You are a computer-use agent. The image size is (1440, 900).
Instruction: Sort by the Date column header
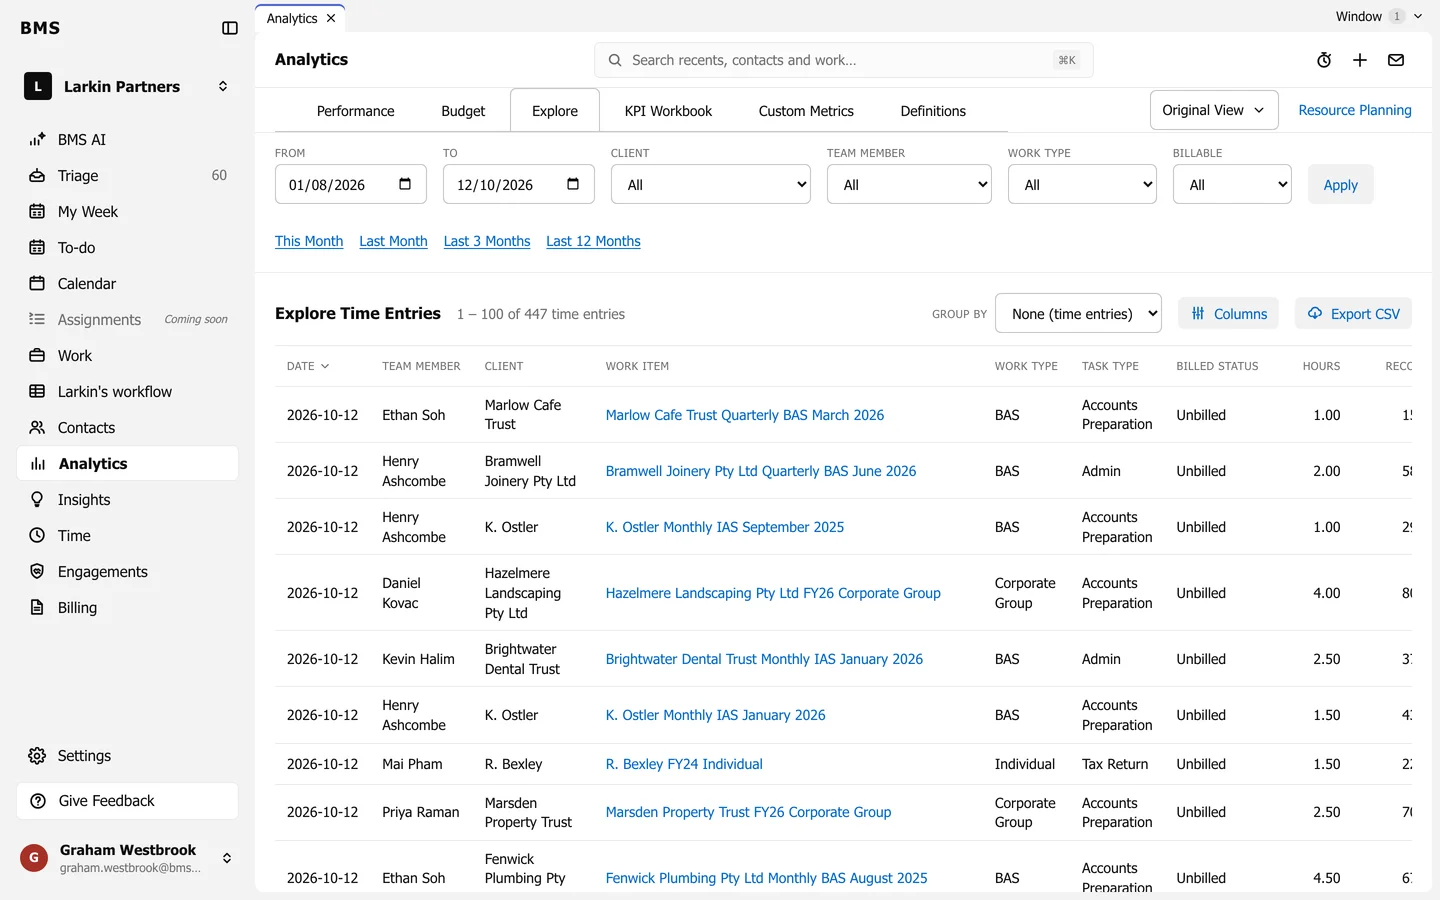tap(308, 366)
